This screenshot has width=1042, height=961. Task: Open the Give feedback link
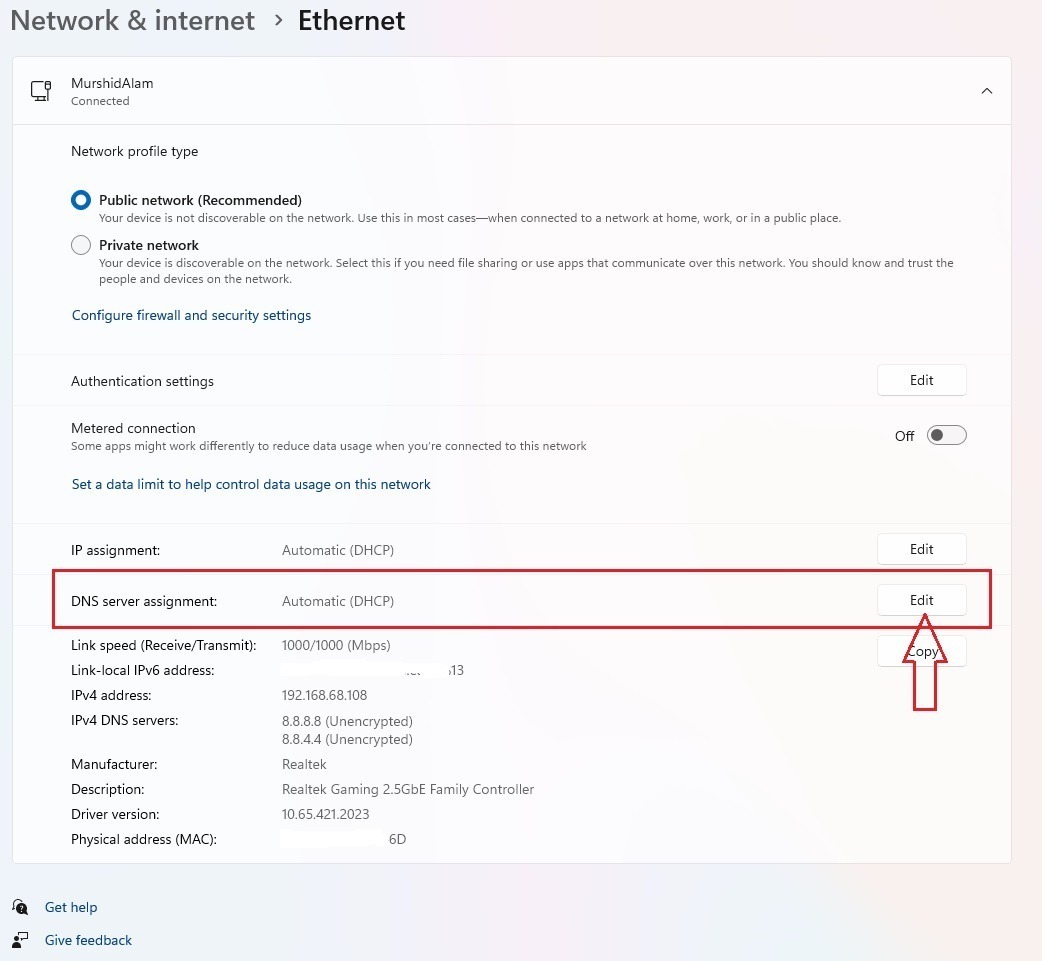click(88, 940)
